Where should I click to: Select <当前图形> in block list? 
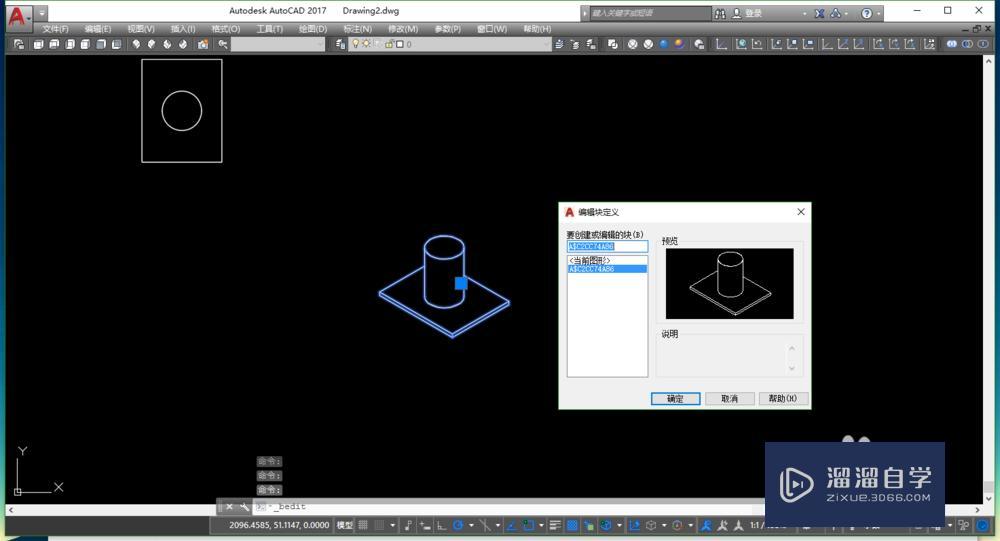(589, 260)
